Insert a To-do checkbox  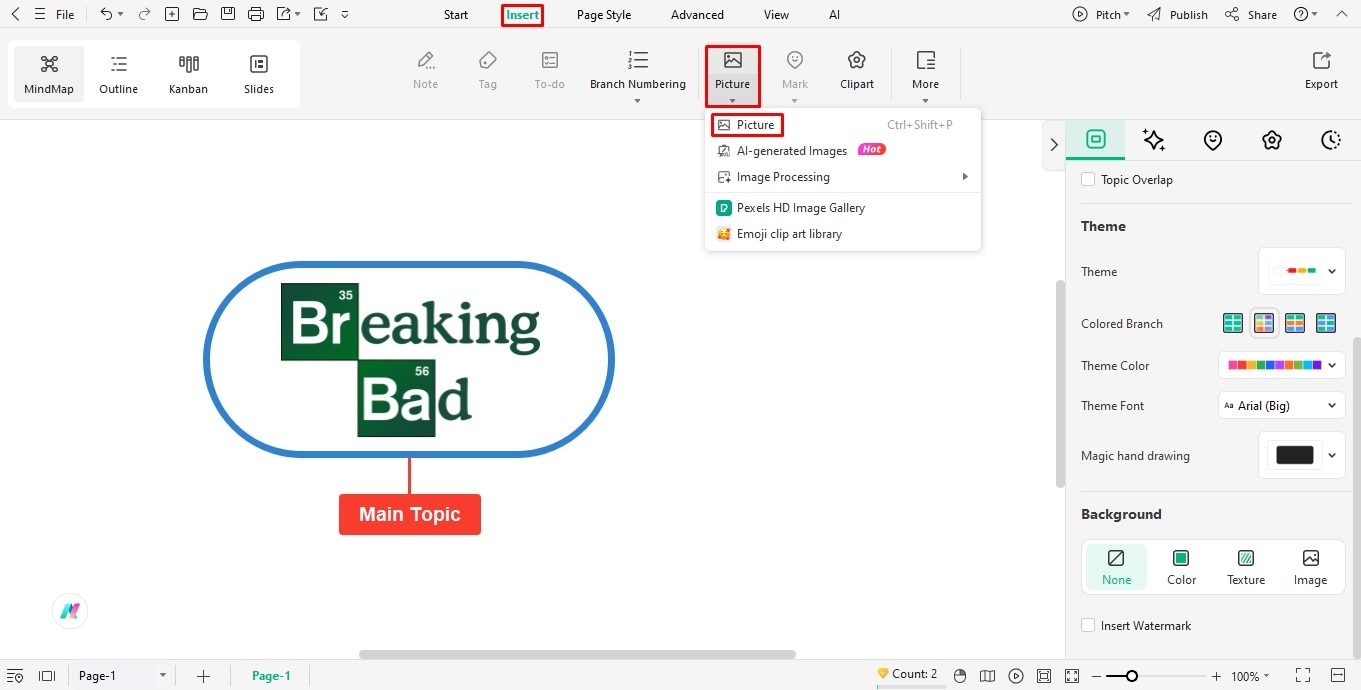(x=549, y=71)
